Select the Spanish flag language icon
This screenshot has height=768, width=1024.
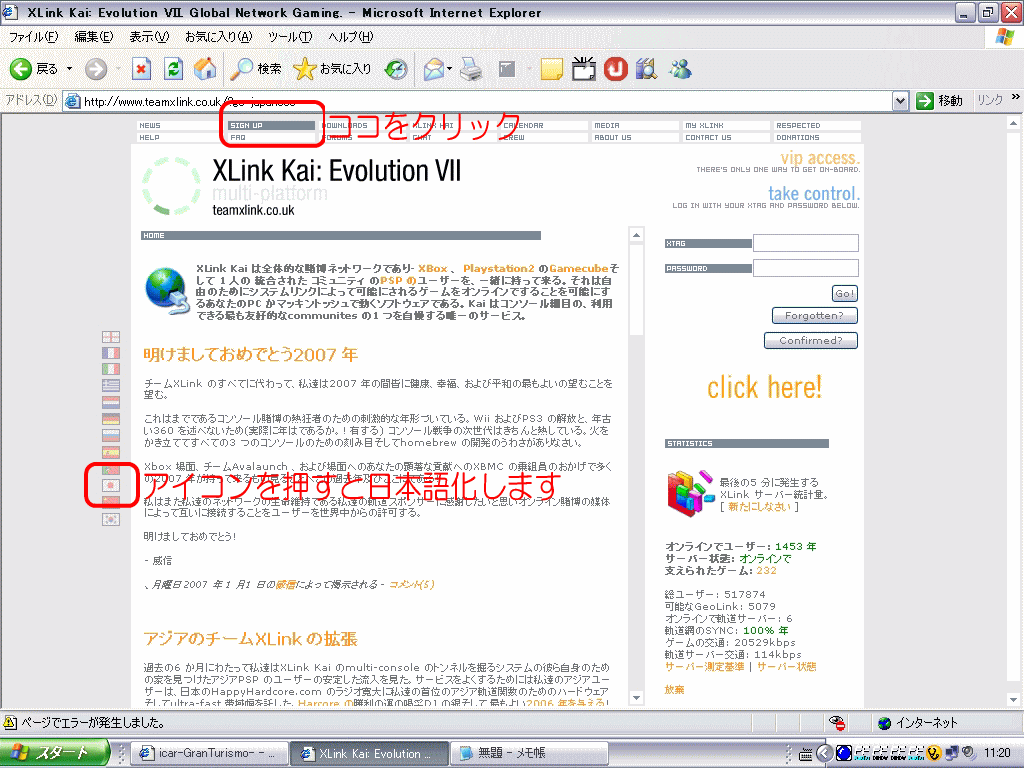[111, 452]
